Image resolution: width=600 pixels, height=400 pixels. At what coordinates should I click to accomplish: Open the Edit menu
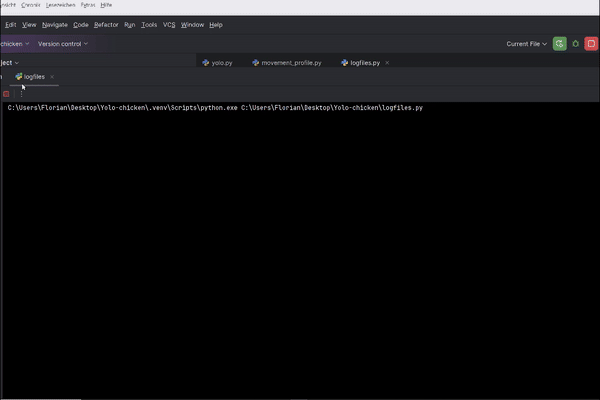tap(10, 25)
